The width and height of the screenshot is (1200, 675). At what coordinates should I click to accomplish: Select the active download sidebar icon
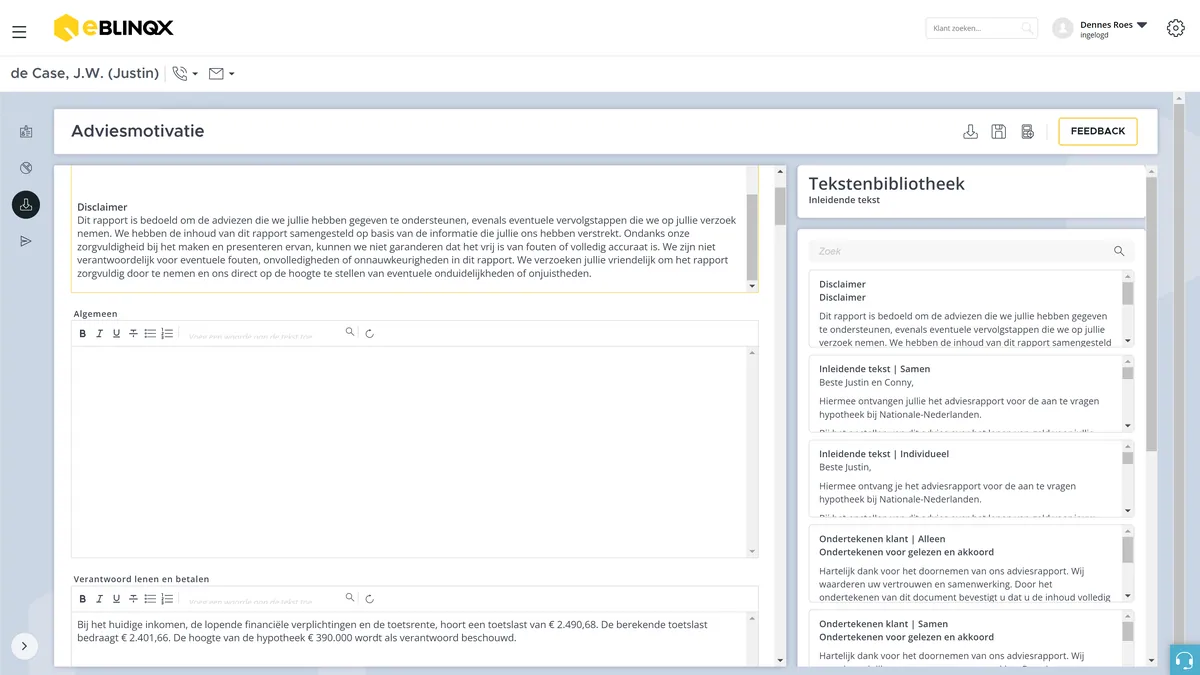(26, 205)
